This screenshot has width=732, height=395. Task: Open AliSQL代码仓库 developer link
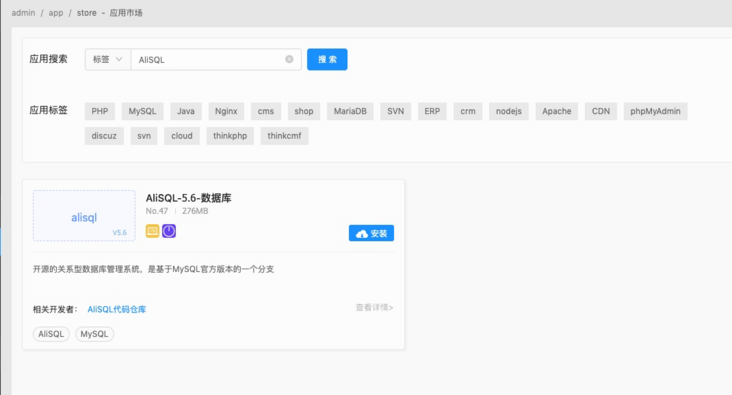[x=117, y=309]
